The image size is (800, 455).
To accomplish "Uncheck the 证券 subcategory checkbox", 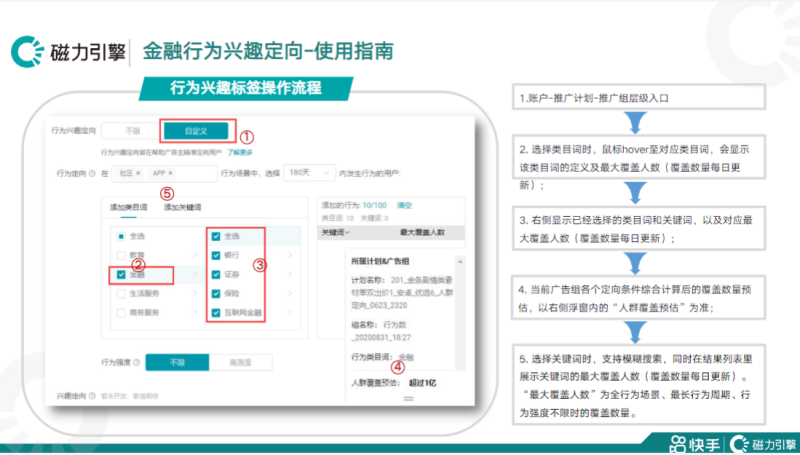I will (216, 274).
